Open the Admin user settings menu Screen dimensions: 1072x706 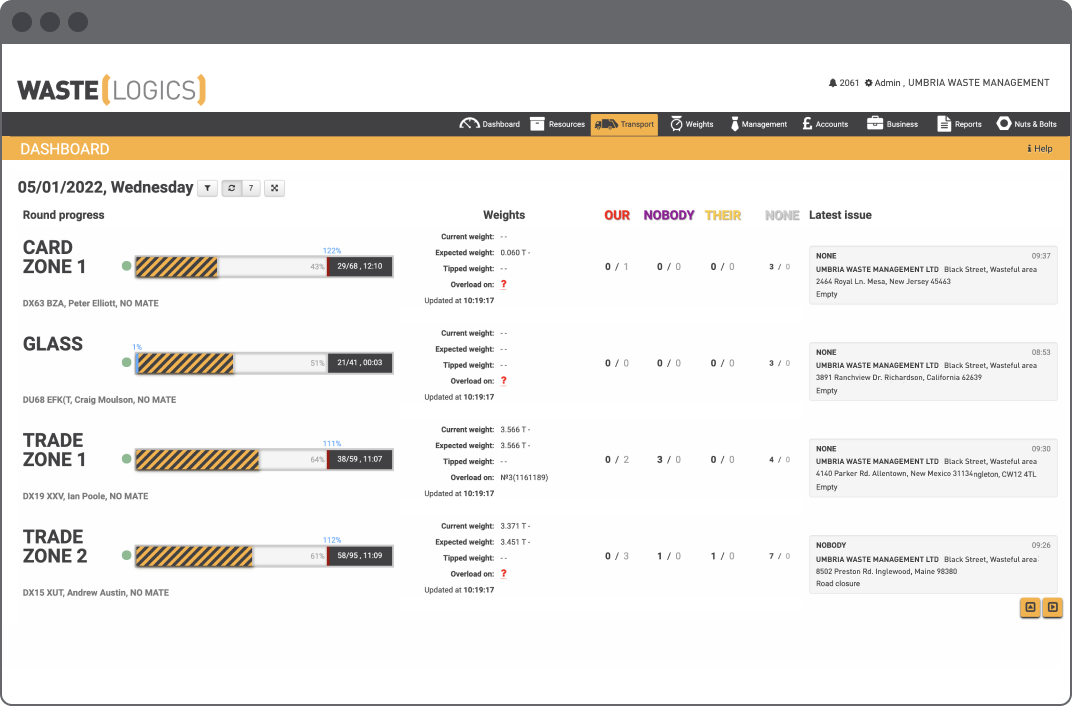click(x=883, y=83)
